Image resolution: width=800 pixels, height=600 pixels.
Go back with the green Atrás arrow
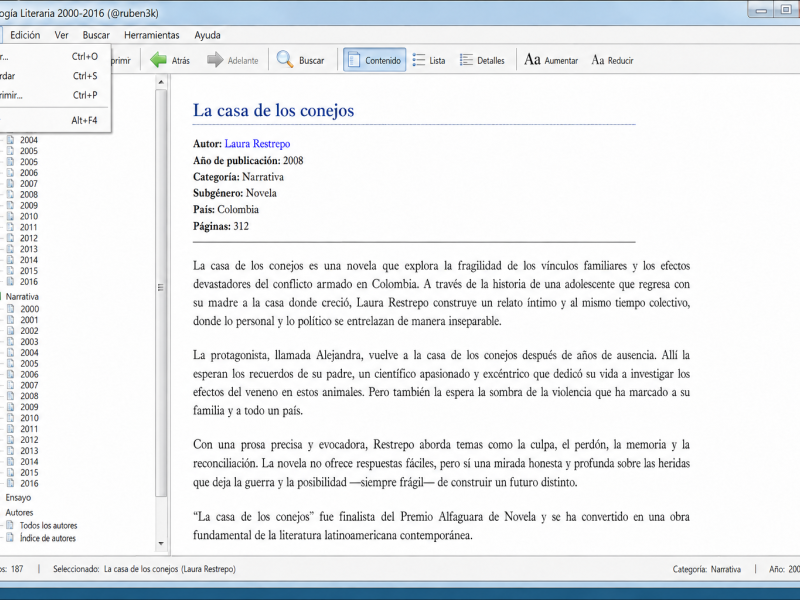pyautogui.click(x=170, y=60)
